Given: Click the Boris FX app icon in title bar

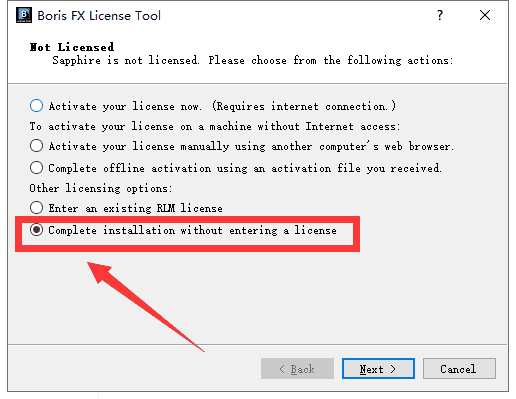Looking at the screenshot, I should tap(24, 15).
